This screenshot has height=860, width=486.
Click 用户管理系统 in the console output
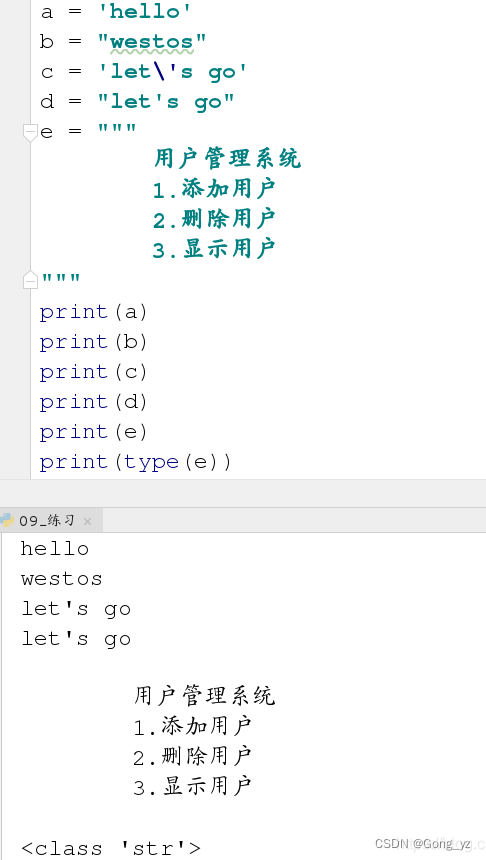coord(204,697)
